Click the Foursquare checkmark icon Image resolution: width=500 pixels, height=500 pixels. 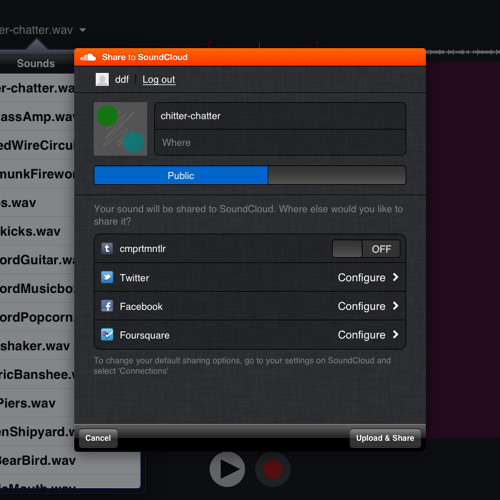[x=107, y=334]
